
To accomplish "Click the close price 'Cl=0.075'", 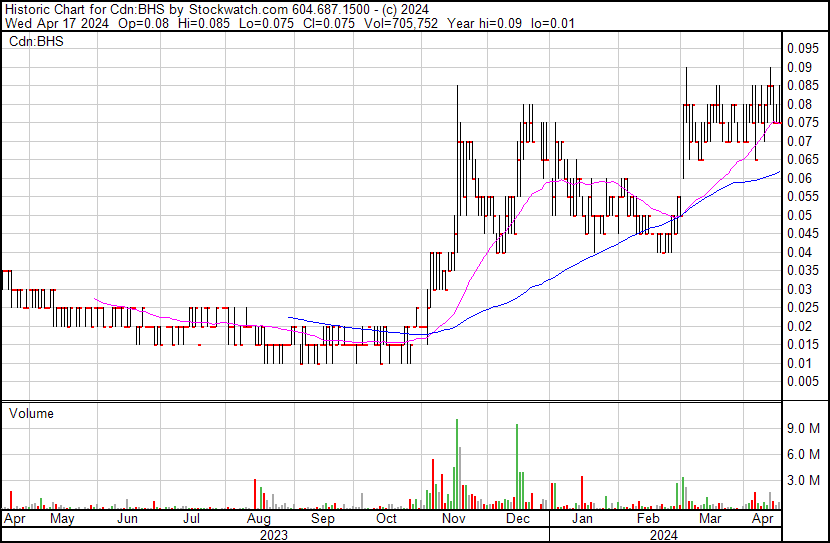I will point(328,23).
